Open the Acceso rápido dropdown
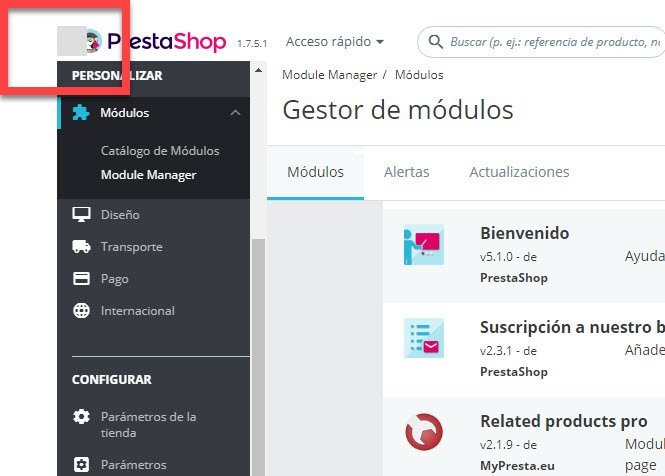The image size is (665, 476). point(335,42)
